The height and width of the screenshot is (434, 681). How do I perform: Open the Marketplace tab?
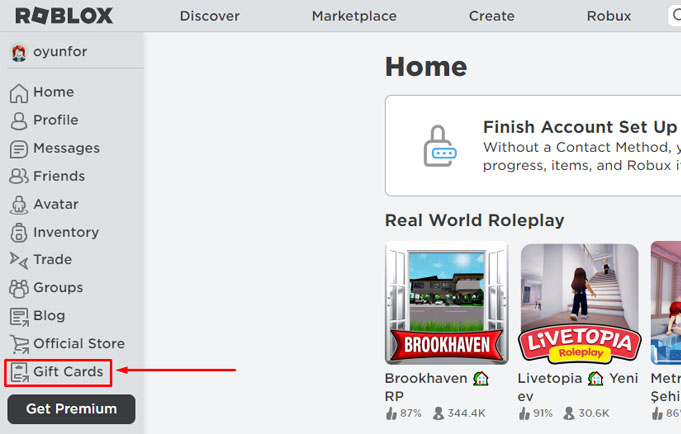point(354,16)
